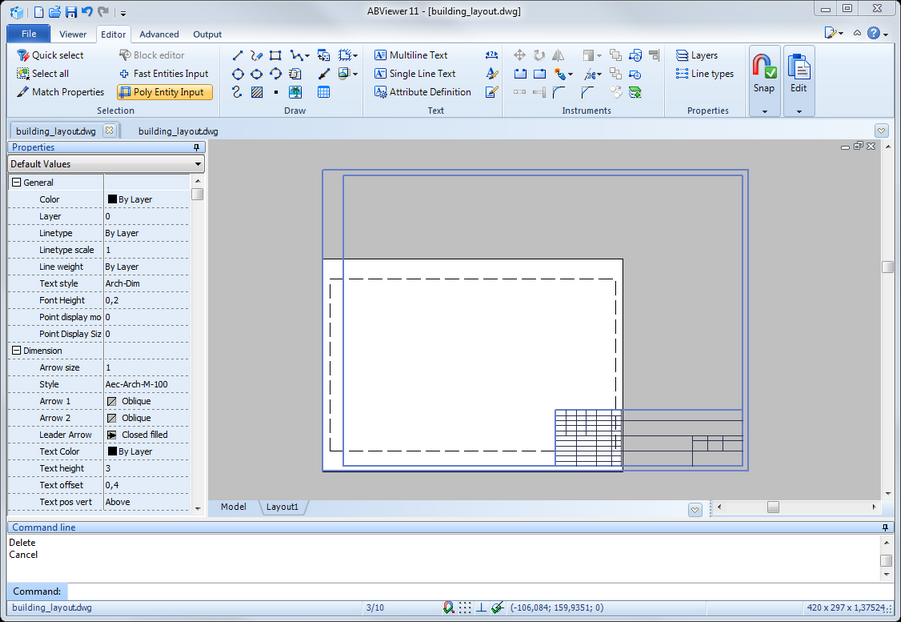Click the Match Properties brush

[x=23, y=92]
